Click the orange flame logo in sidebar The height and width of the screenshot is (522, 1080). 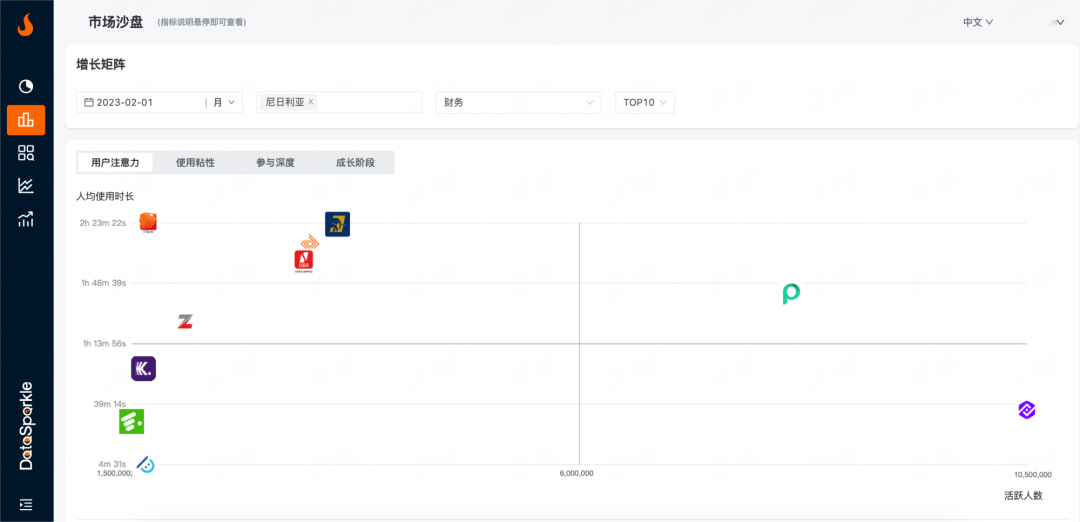pyautogui.click(x=26, y=25)
